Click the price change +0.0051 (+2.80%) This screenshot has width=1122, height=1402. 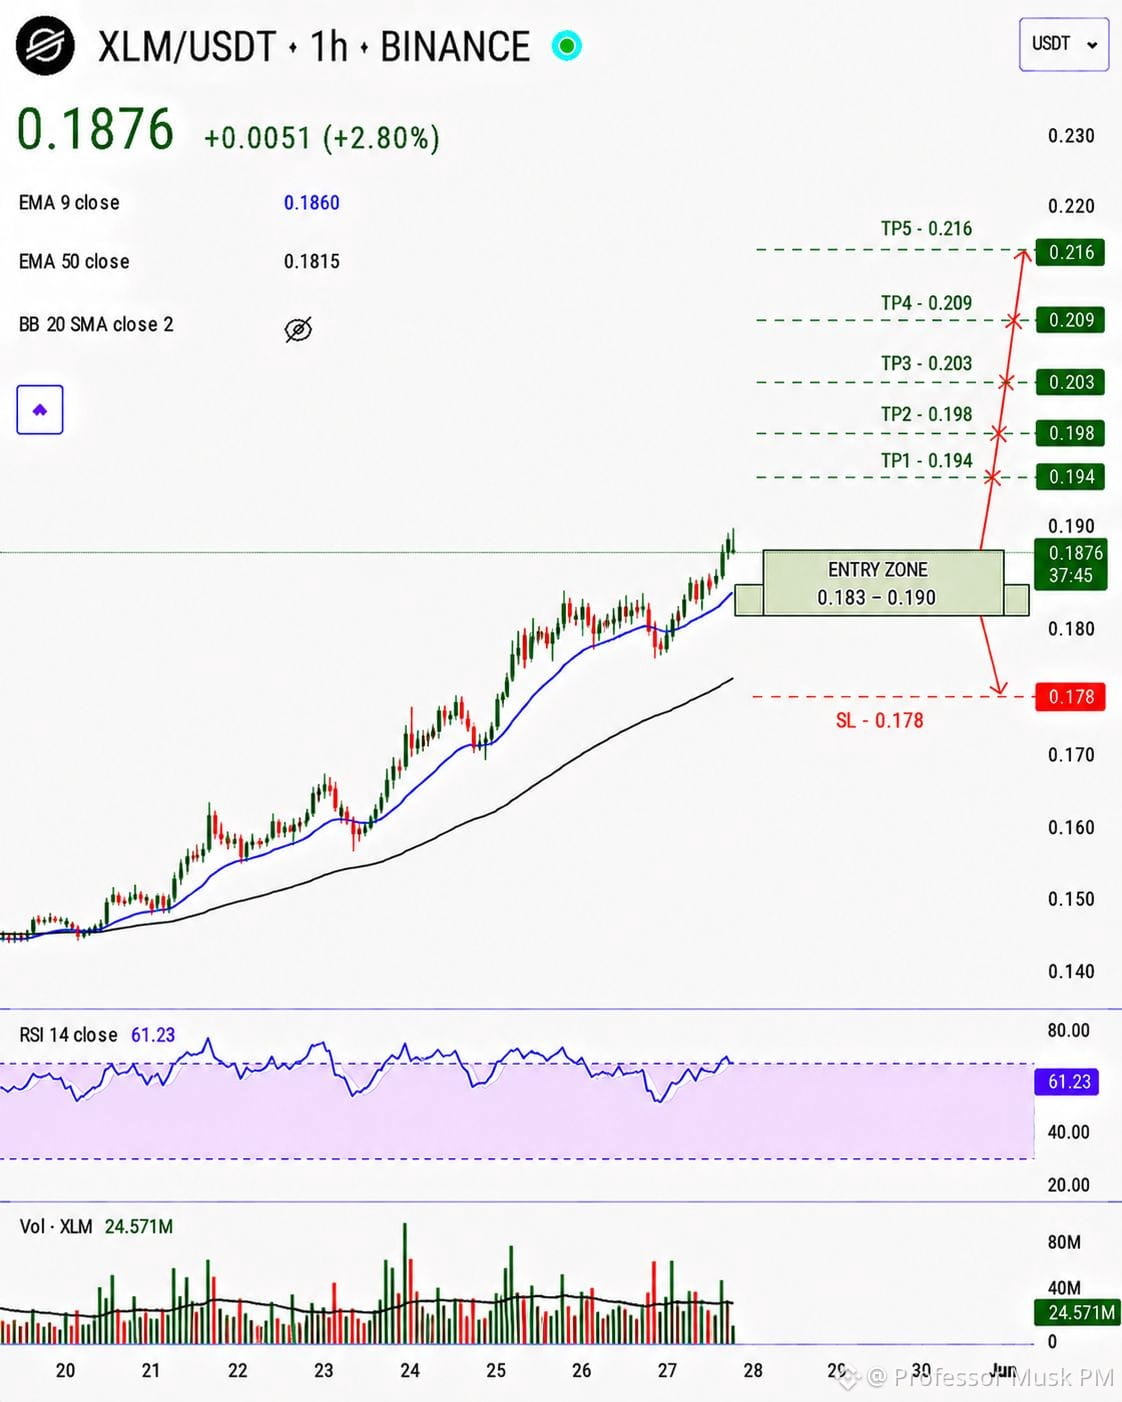322,137
